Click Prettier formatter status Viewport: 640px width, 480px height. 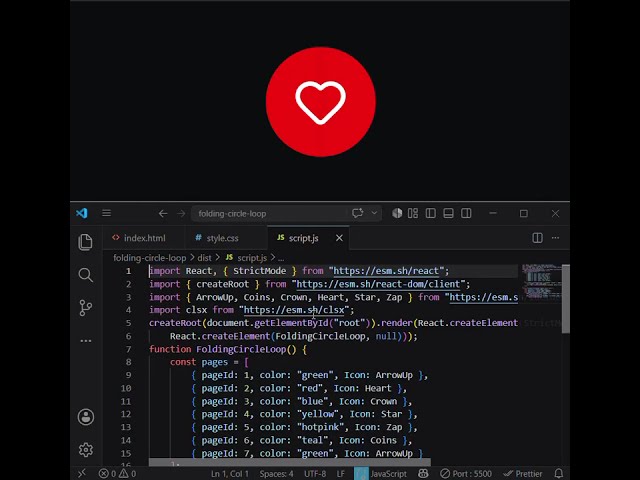(523, 474)
